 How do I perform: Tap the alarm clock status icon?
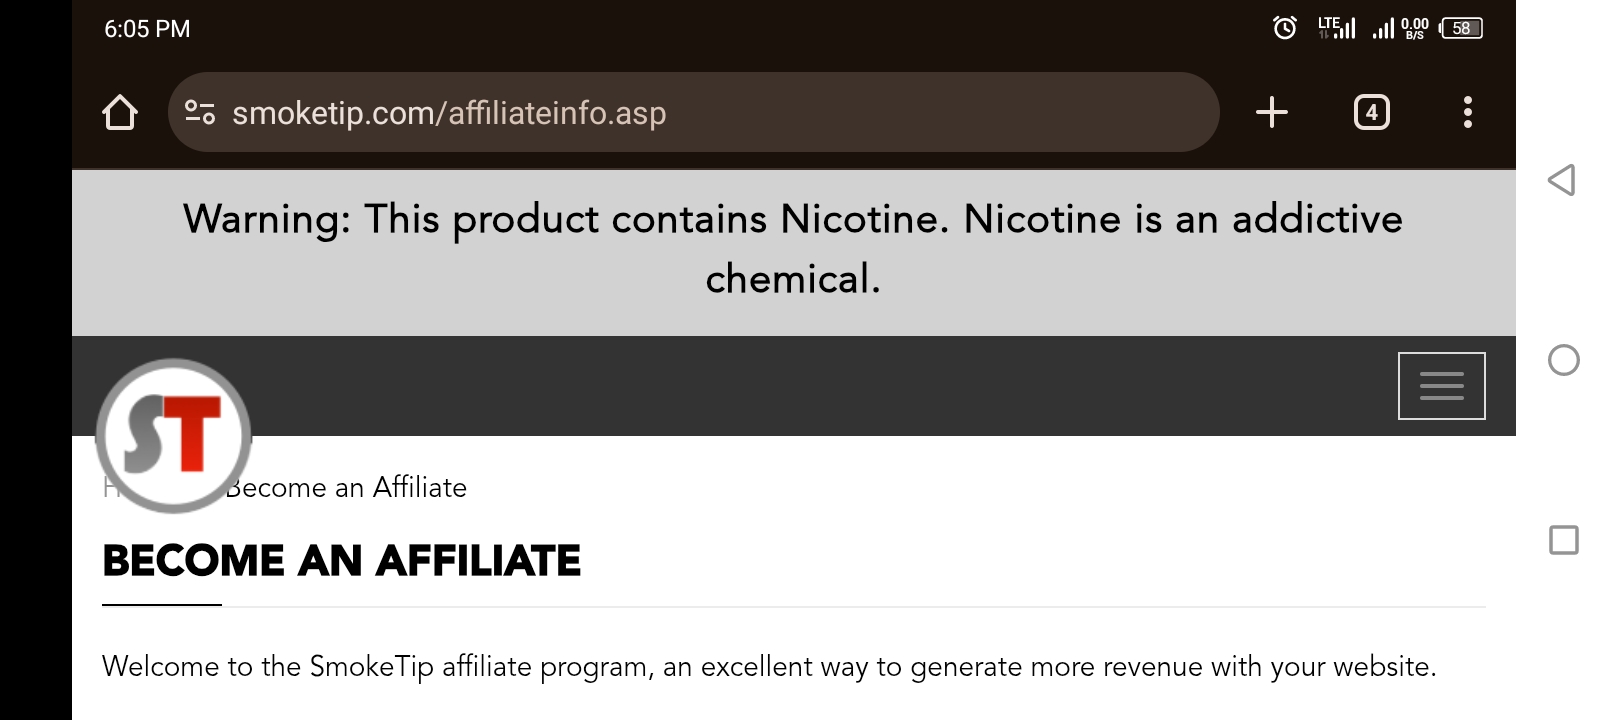click(x=1285, y=28)
